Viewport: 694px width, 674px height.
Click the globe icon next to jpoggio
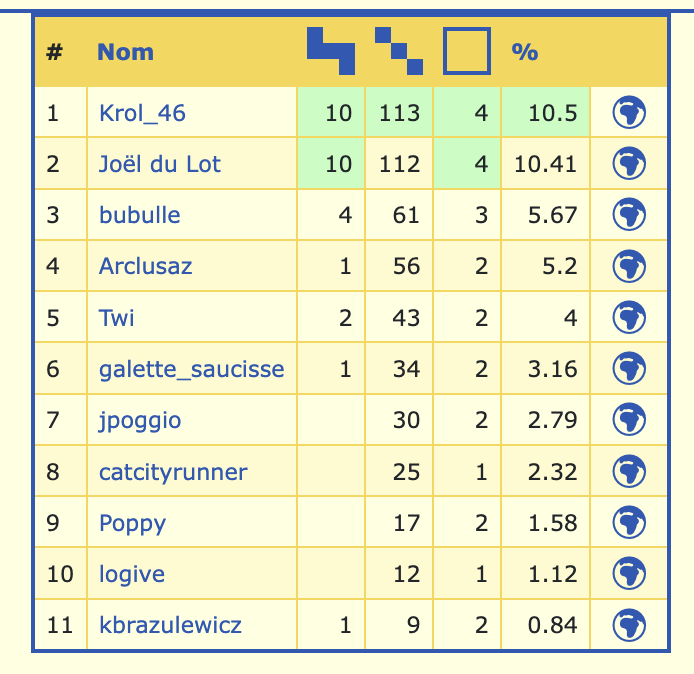628,420
